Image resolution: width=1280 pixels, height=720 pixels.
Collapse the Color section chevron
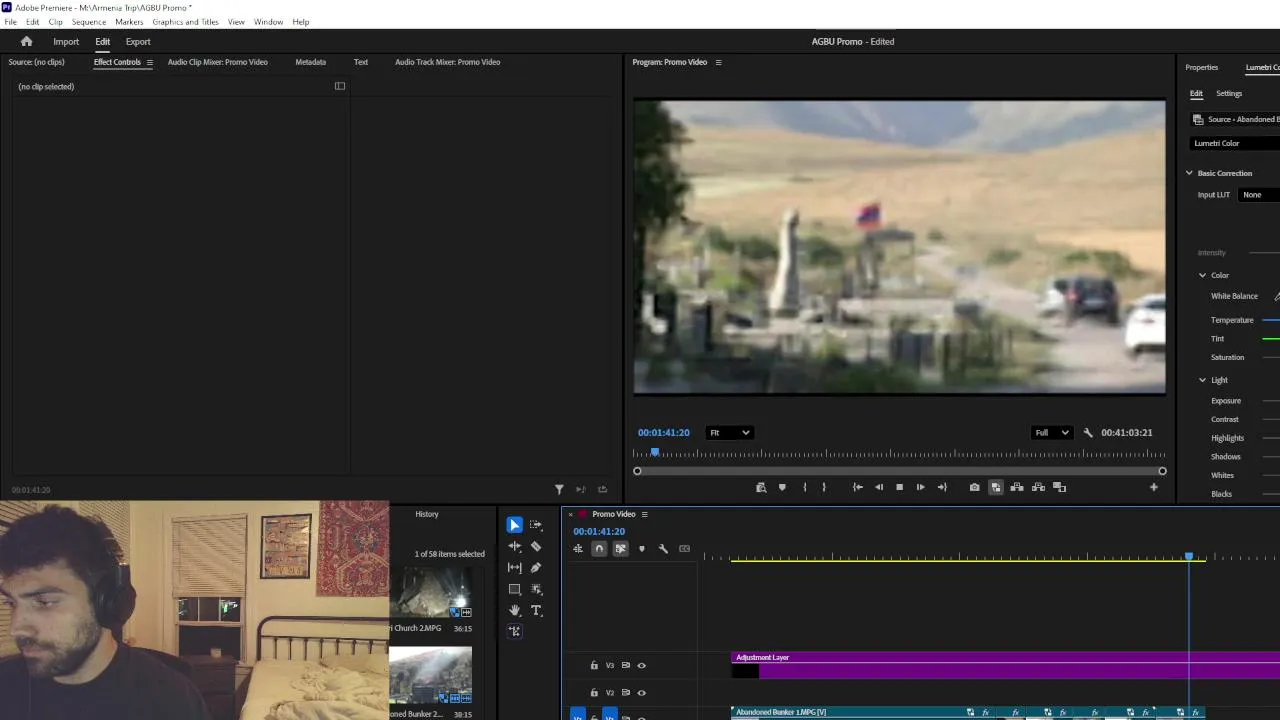click(1203, 275)
